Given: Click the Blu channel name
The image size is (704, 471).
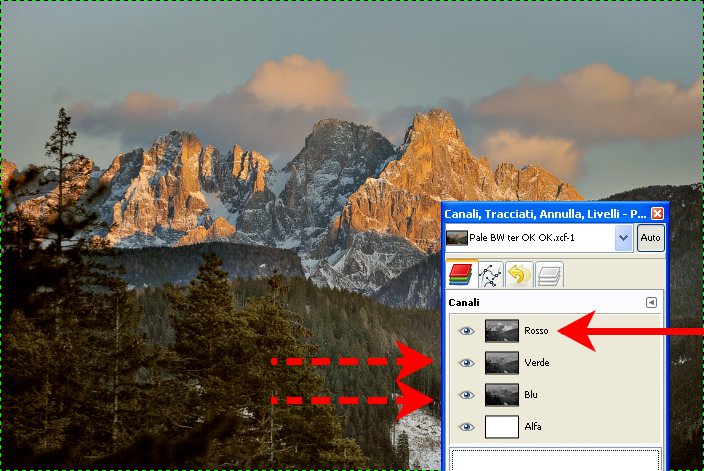Looking at the screenshot, I should (x=531, y=394).
